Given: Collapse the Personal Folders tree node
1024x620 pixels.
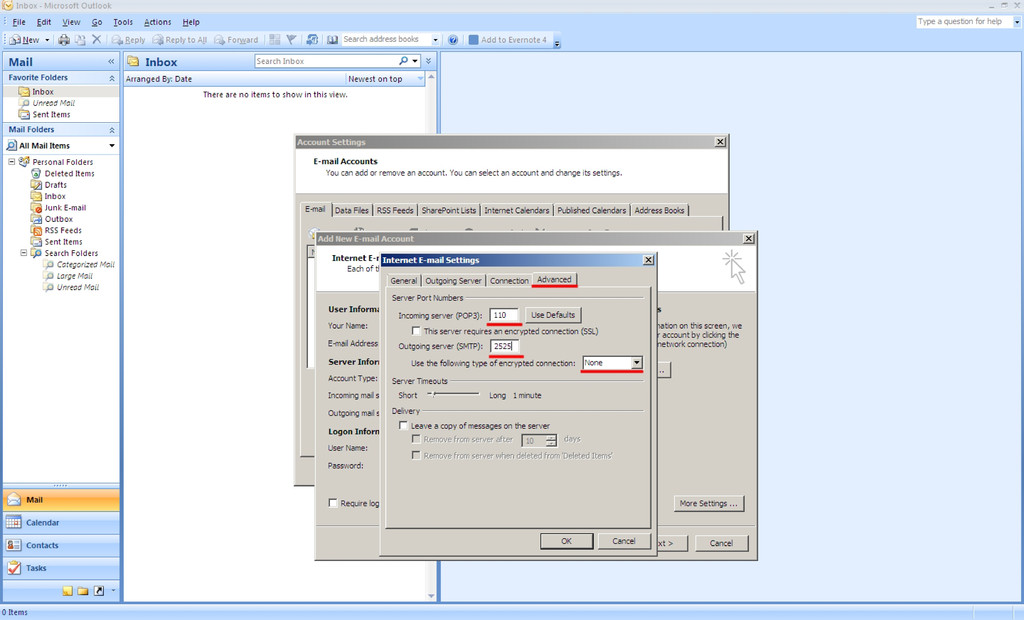Looking at the screenshot, I should (11, 161).
